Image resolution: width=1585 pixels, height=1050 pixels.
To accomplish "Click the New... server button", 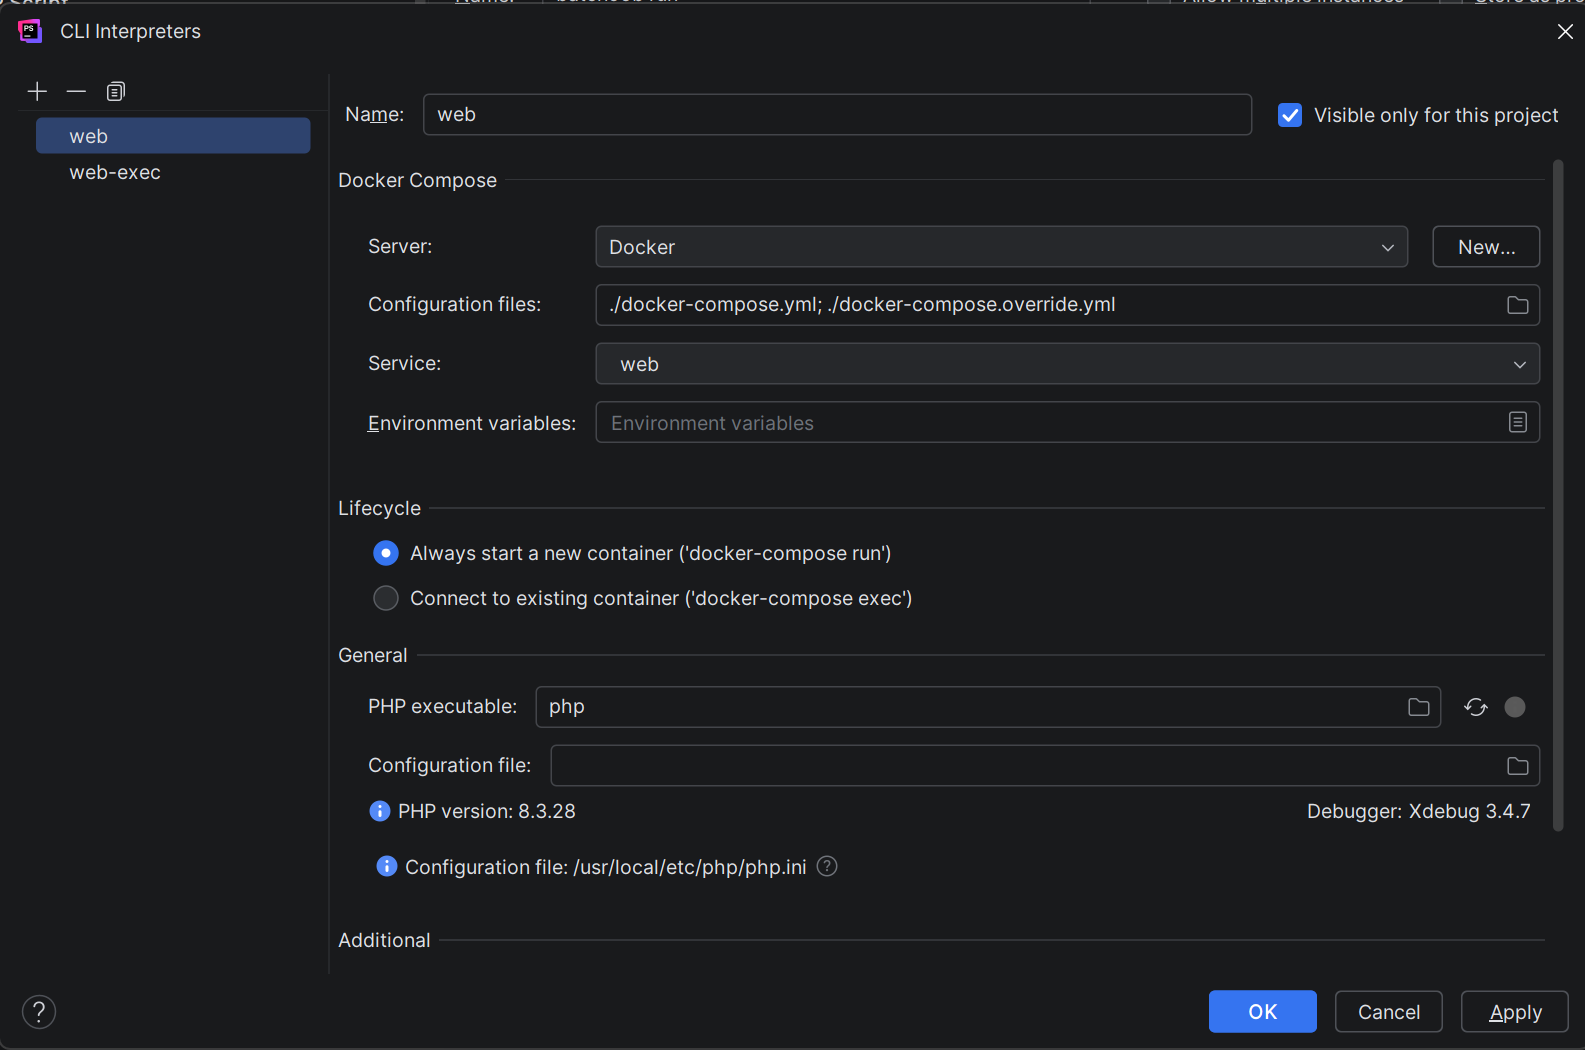I will tap(1485, 247).
